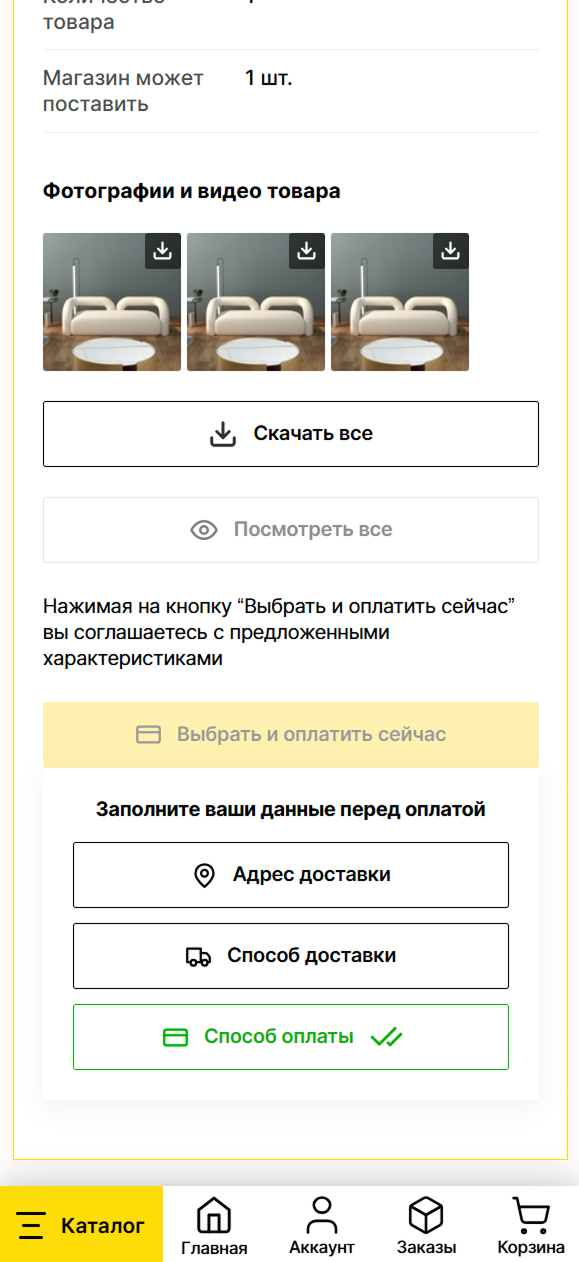Select the Каталог hamburger icon
This screenshot has width=579, height=1262.
click(32, 1224)
